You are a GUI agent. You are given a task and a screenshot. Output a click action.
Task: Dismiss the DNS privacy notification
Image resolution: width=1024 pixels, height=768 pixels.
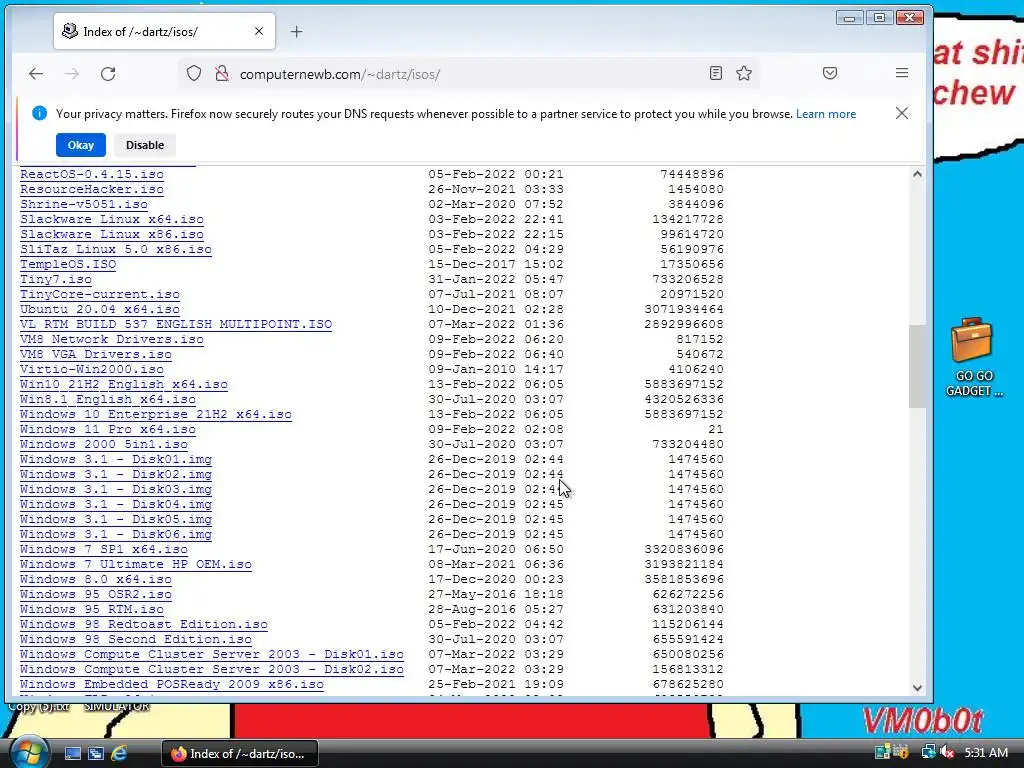tap(902, 113)
